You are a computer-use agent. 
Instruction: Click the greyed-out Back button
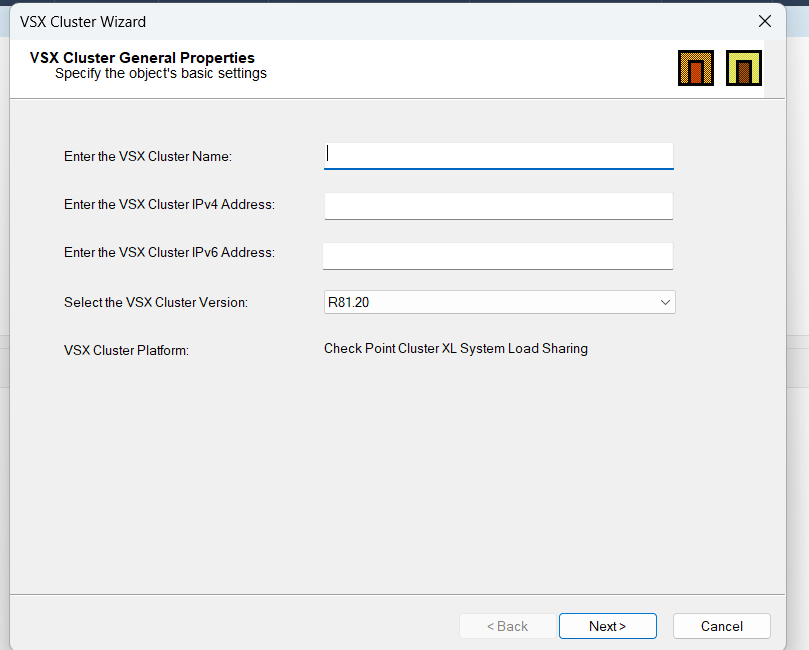(507, 626)
